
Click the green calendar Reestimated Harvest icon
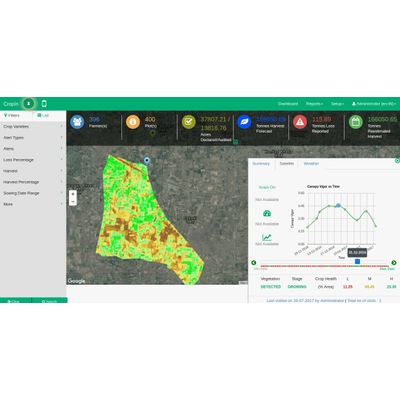355,122
